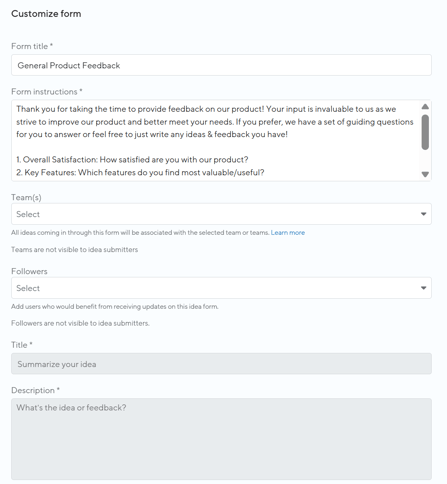Click the Key Features question line

click(x=140, y=172)
